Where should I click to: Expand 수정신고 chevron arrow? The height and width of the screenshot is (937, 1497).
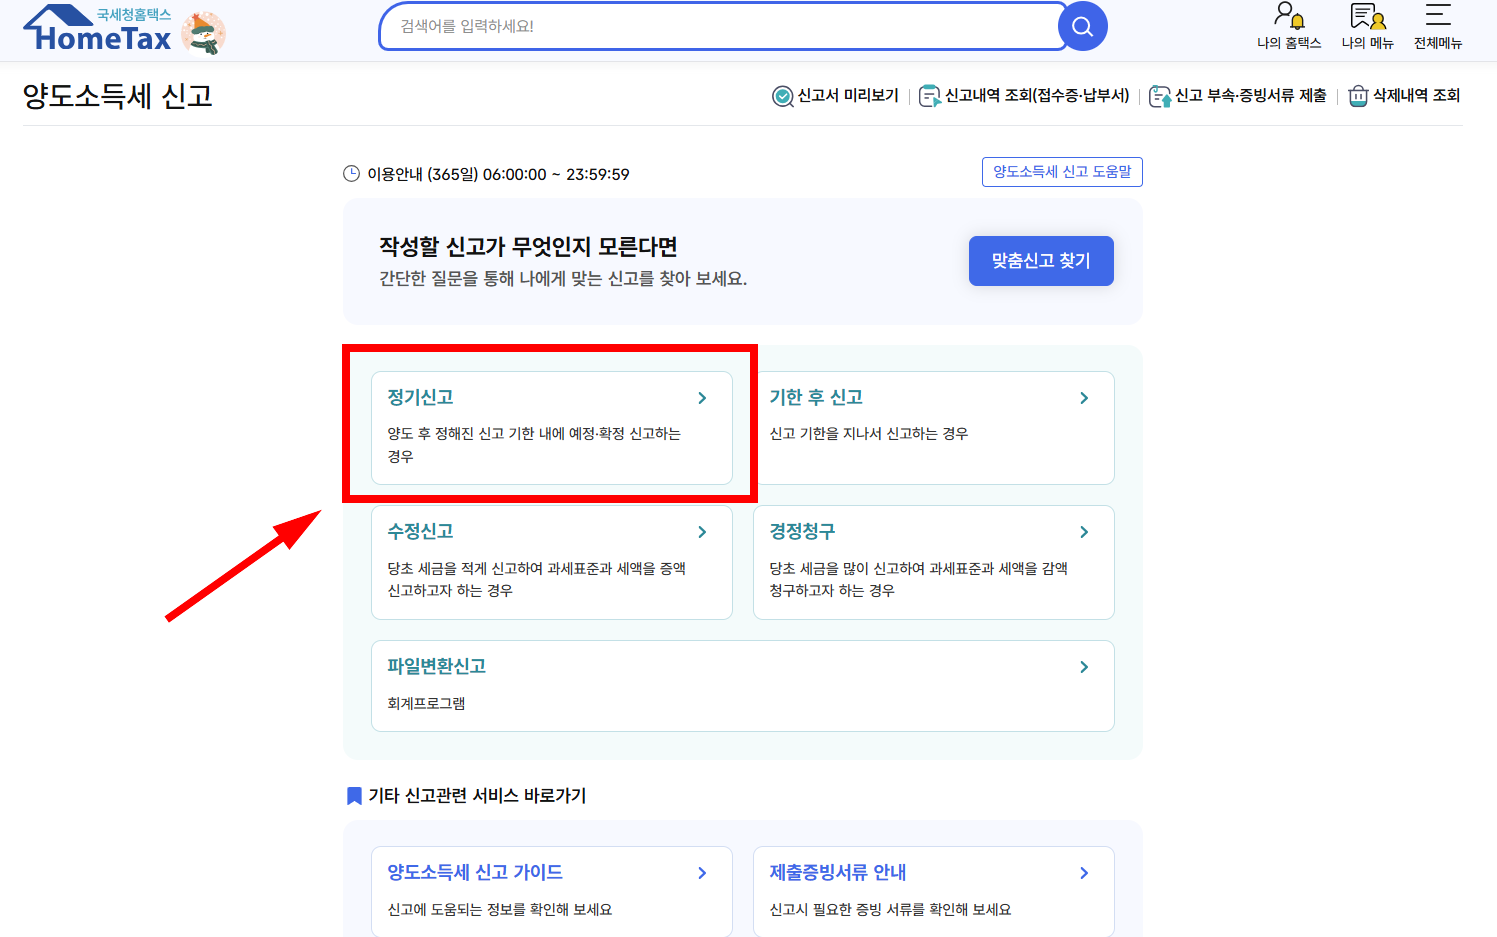click(x=702, y=532)
